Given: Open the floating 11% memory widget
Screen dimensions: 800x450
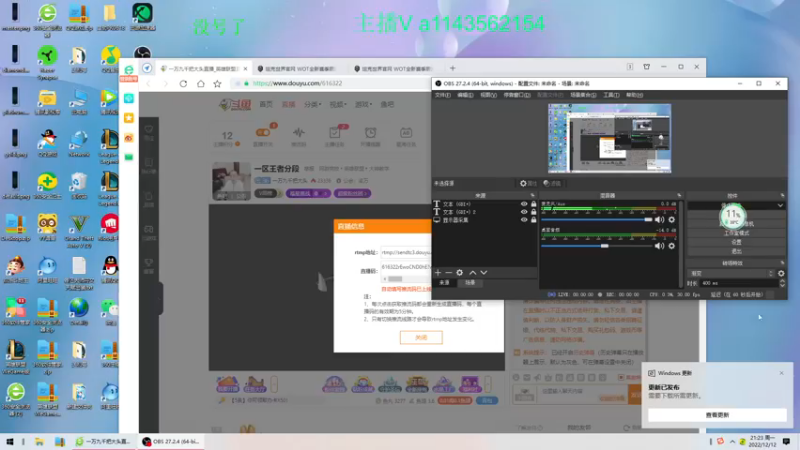Looking at the screenshot, I should click(x=733, y=215).
